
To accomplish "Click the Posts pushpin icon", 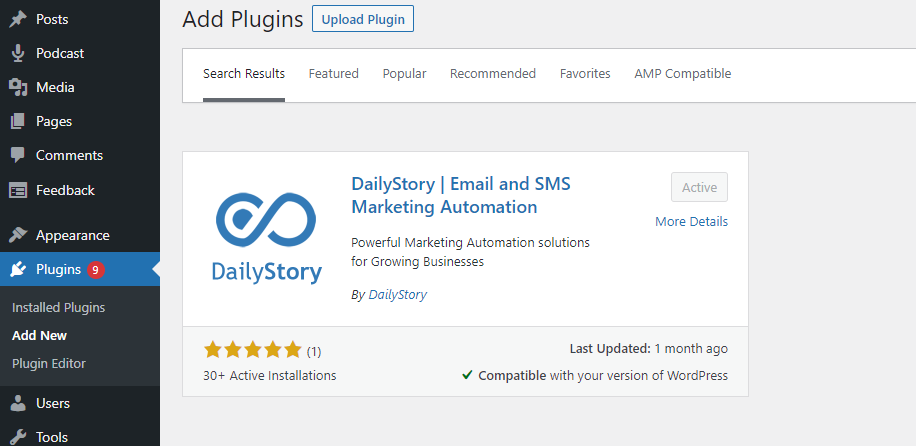I will [x=18, y=19].
